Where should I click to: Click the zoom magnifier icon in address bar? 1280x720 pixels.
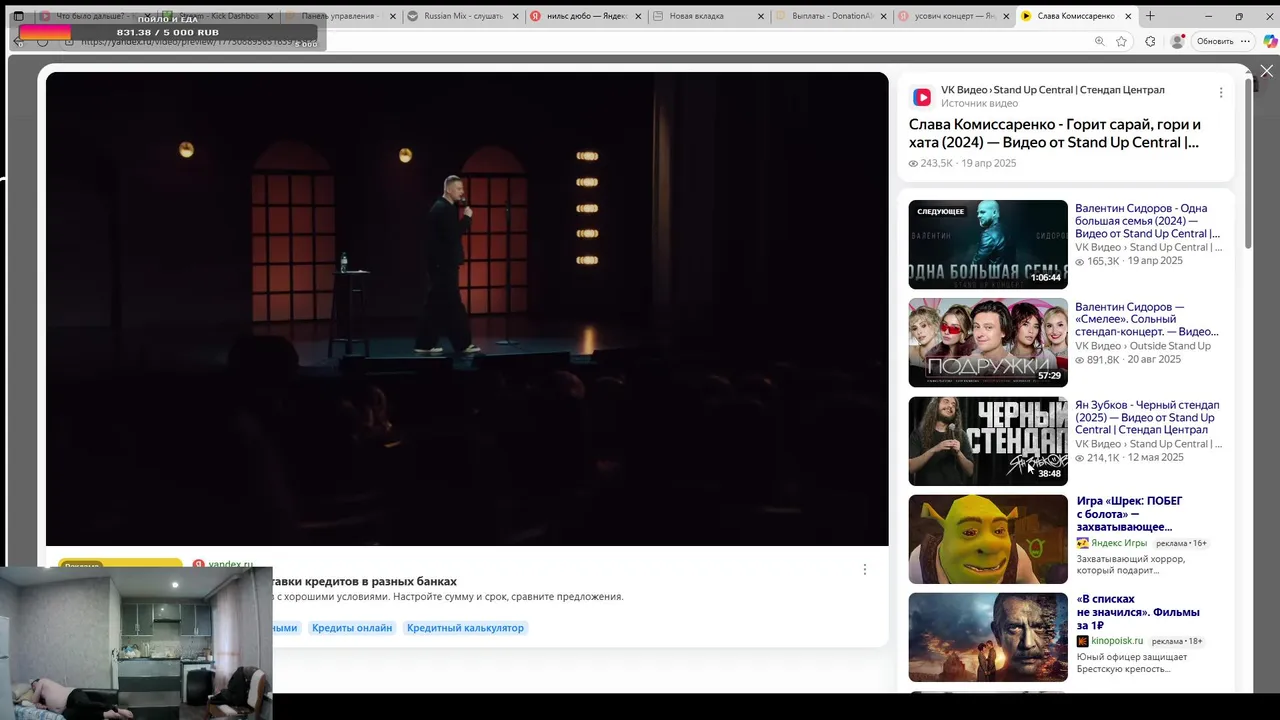coord(1100,41)
